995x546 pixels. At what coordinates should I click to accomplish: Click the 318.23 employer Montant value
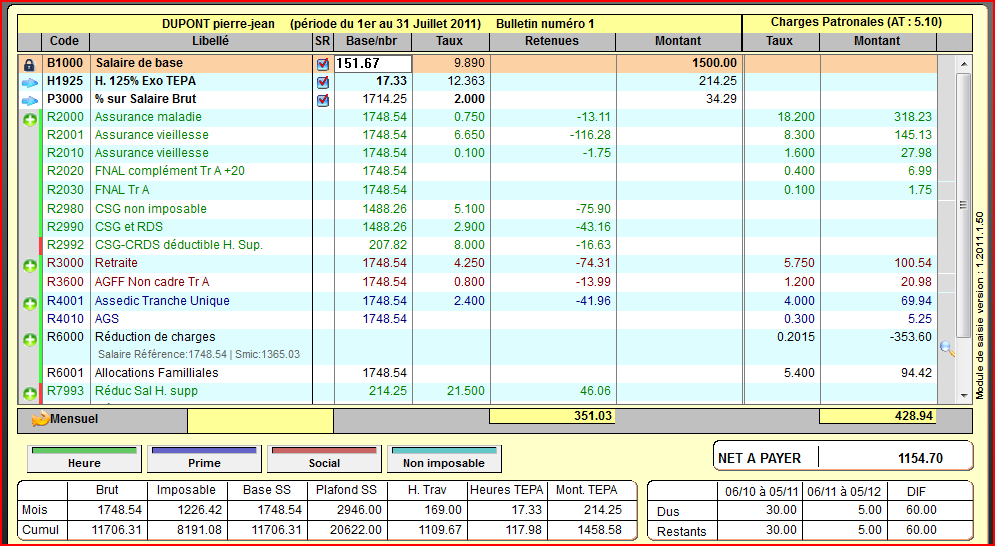coord(913,117)
